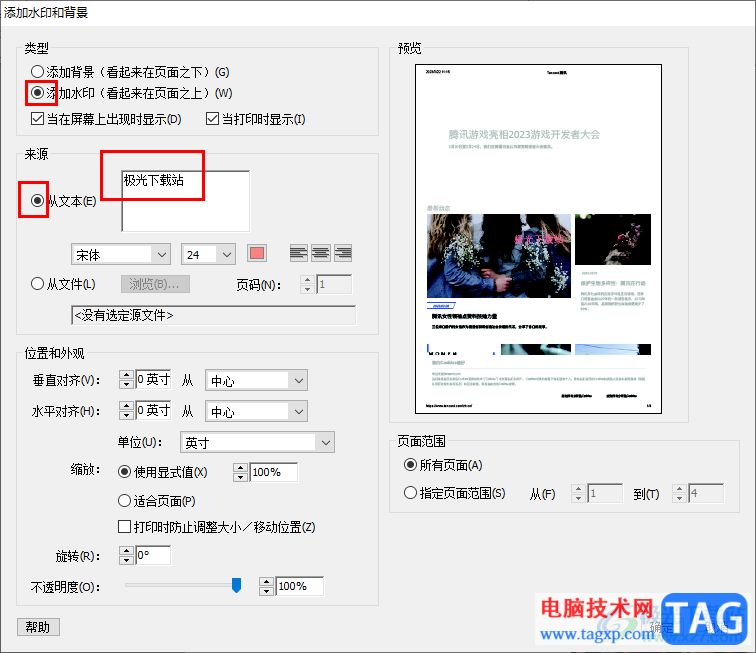Click the 从(F) start page field
This screenshot has height=653, width=756.
coord(605,493)
